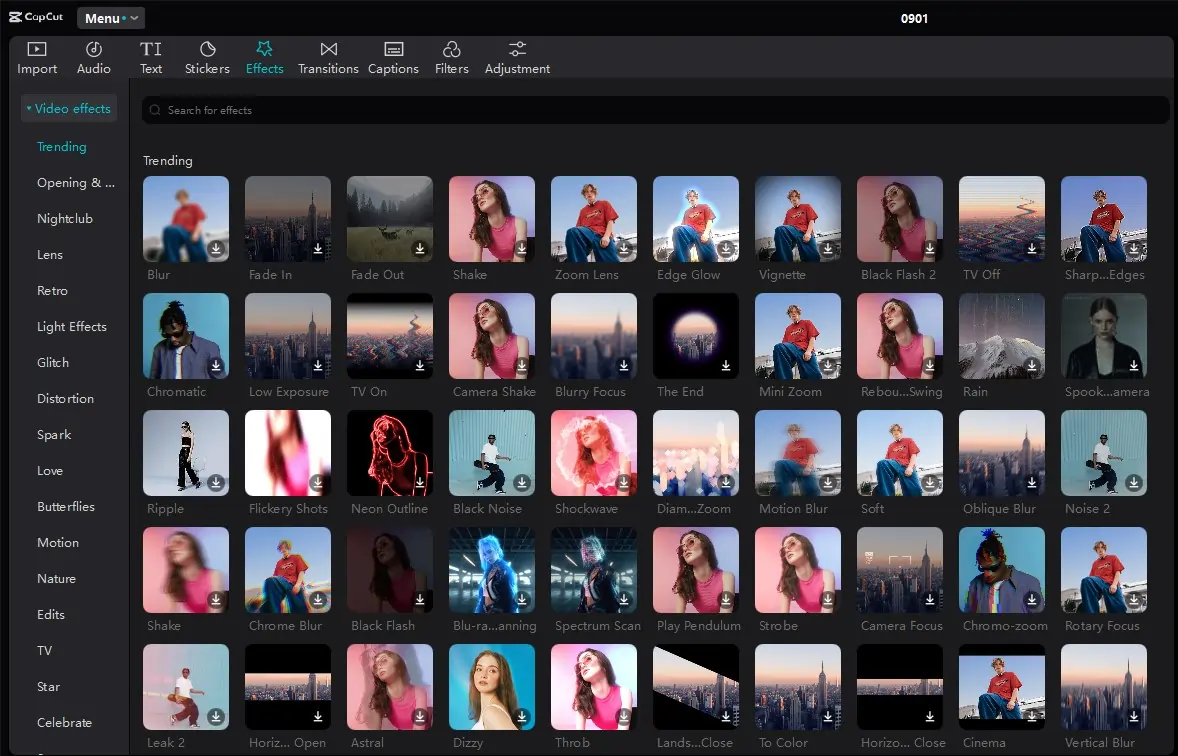1178x756 pixels.
Task: Choose the Lens category
Action: coord(50,255)
